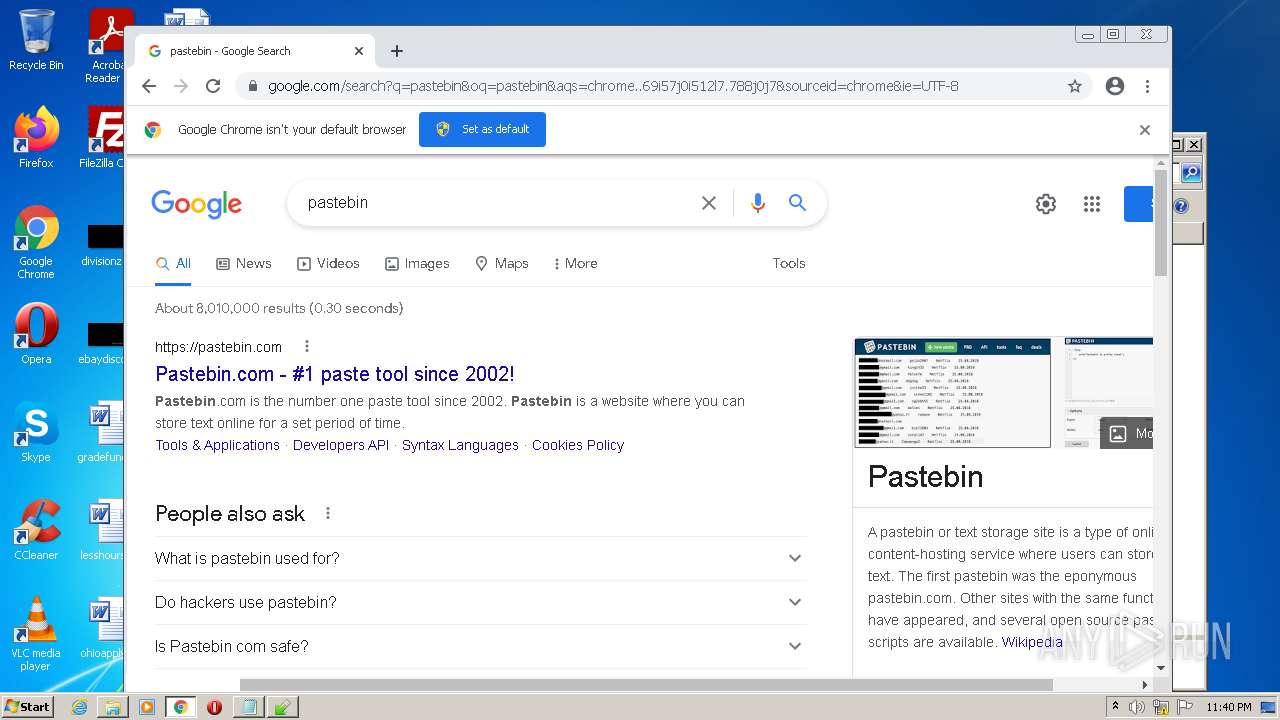Expand 'What is pastebin used for?'

click(479, 559)
